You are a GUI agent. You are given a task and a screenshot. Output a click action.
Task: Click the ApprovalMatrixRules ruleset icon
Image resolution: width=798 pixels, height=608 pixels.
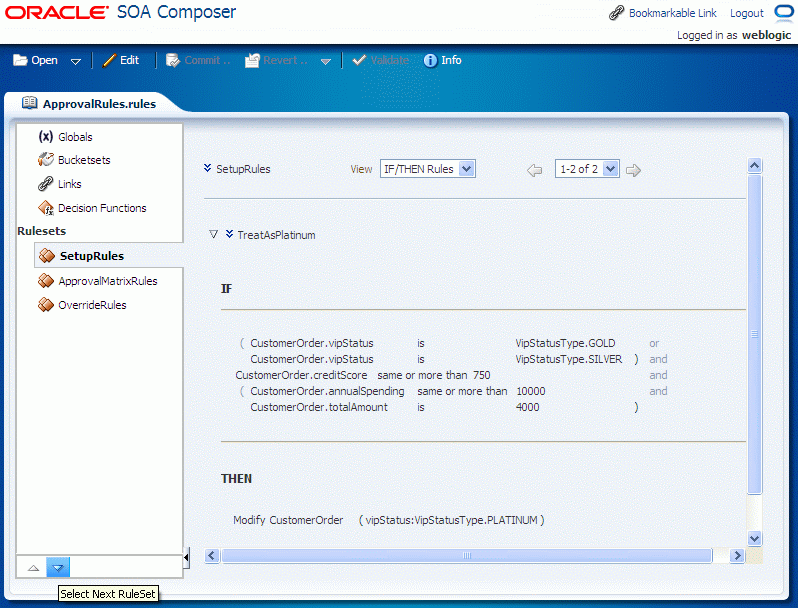(x=46, y=280)
